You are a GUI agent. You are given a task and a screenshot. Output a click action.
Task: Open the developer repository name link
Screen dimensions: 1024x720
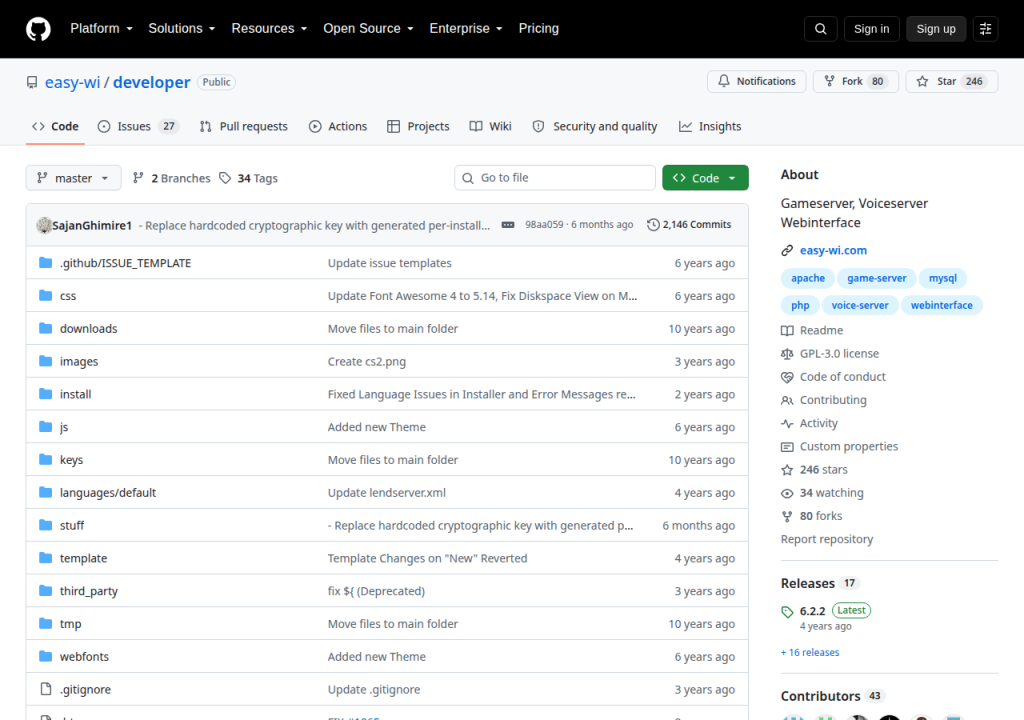pyautogui.click(x=152, y=82)
